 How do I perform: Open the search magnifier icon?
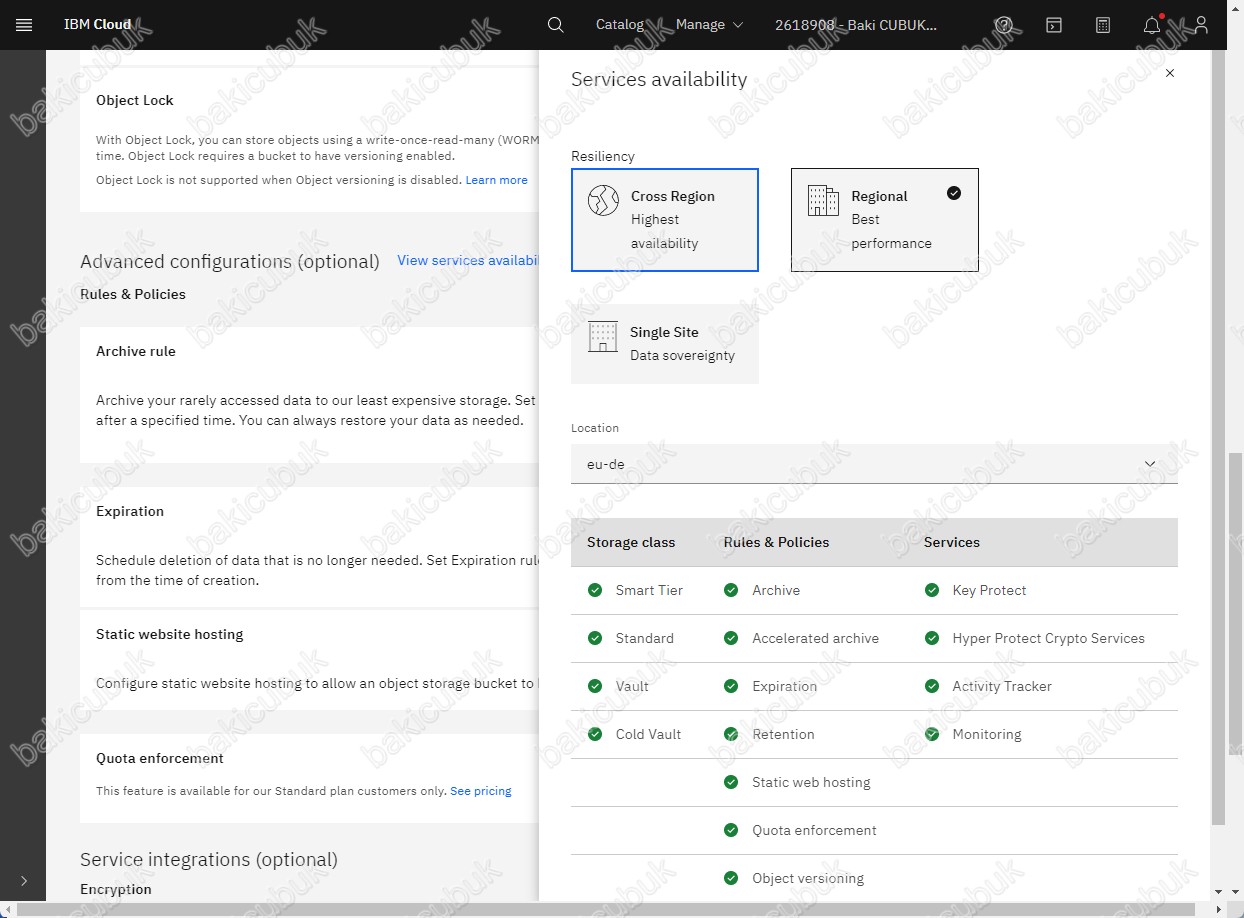[x=556, y=25]
